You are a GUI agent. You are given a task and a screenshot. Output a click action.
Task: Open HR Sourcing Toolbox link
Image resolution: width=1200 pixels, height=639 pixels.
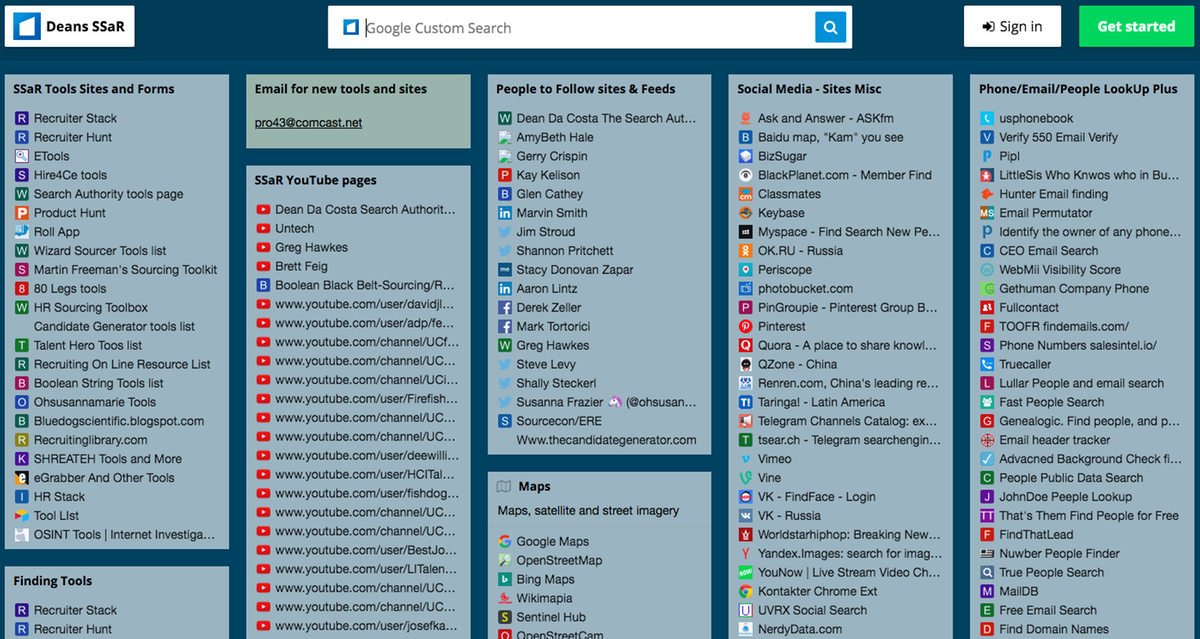click(x=91, y=308)
